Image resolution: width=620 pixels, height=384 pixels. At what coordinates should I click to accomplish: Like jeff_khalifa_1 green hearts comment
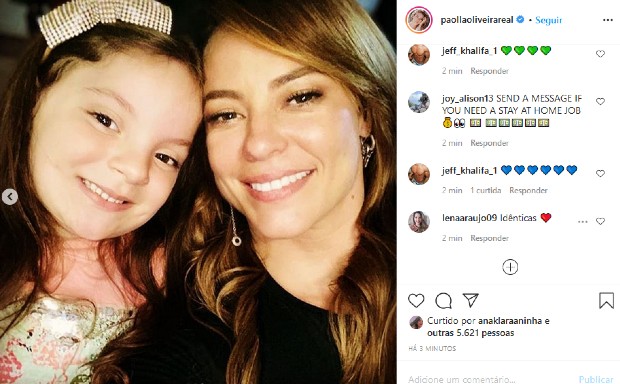point(600,54)
